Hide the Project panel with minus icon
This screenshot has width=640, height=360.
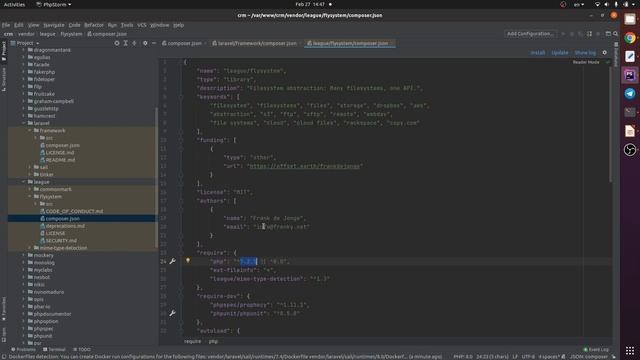coord(154,43)
